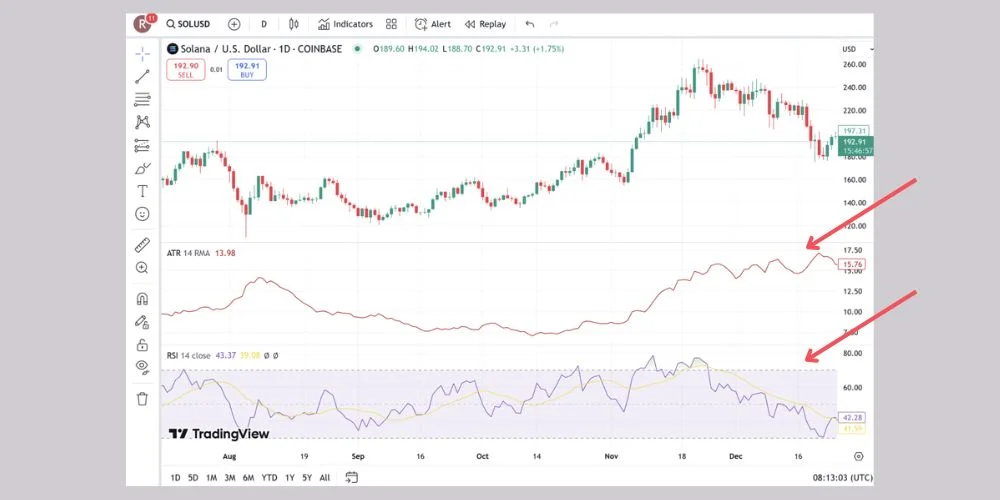The width and height of the screenshot is (1000, 500).
Task: Create an Alert from the toolbar
Action: tap(432, 24)
